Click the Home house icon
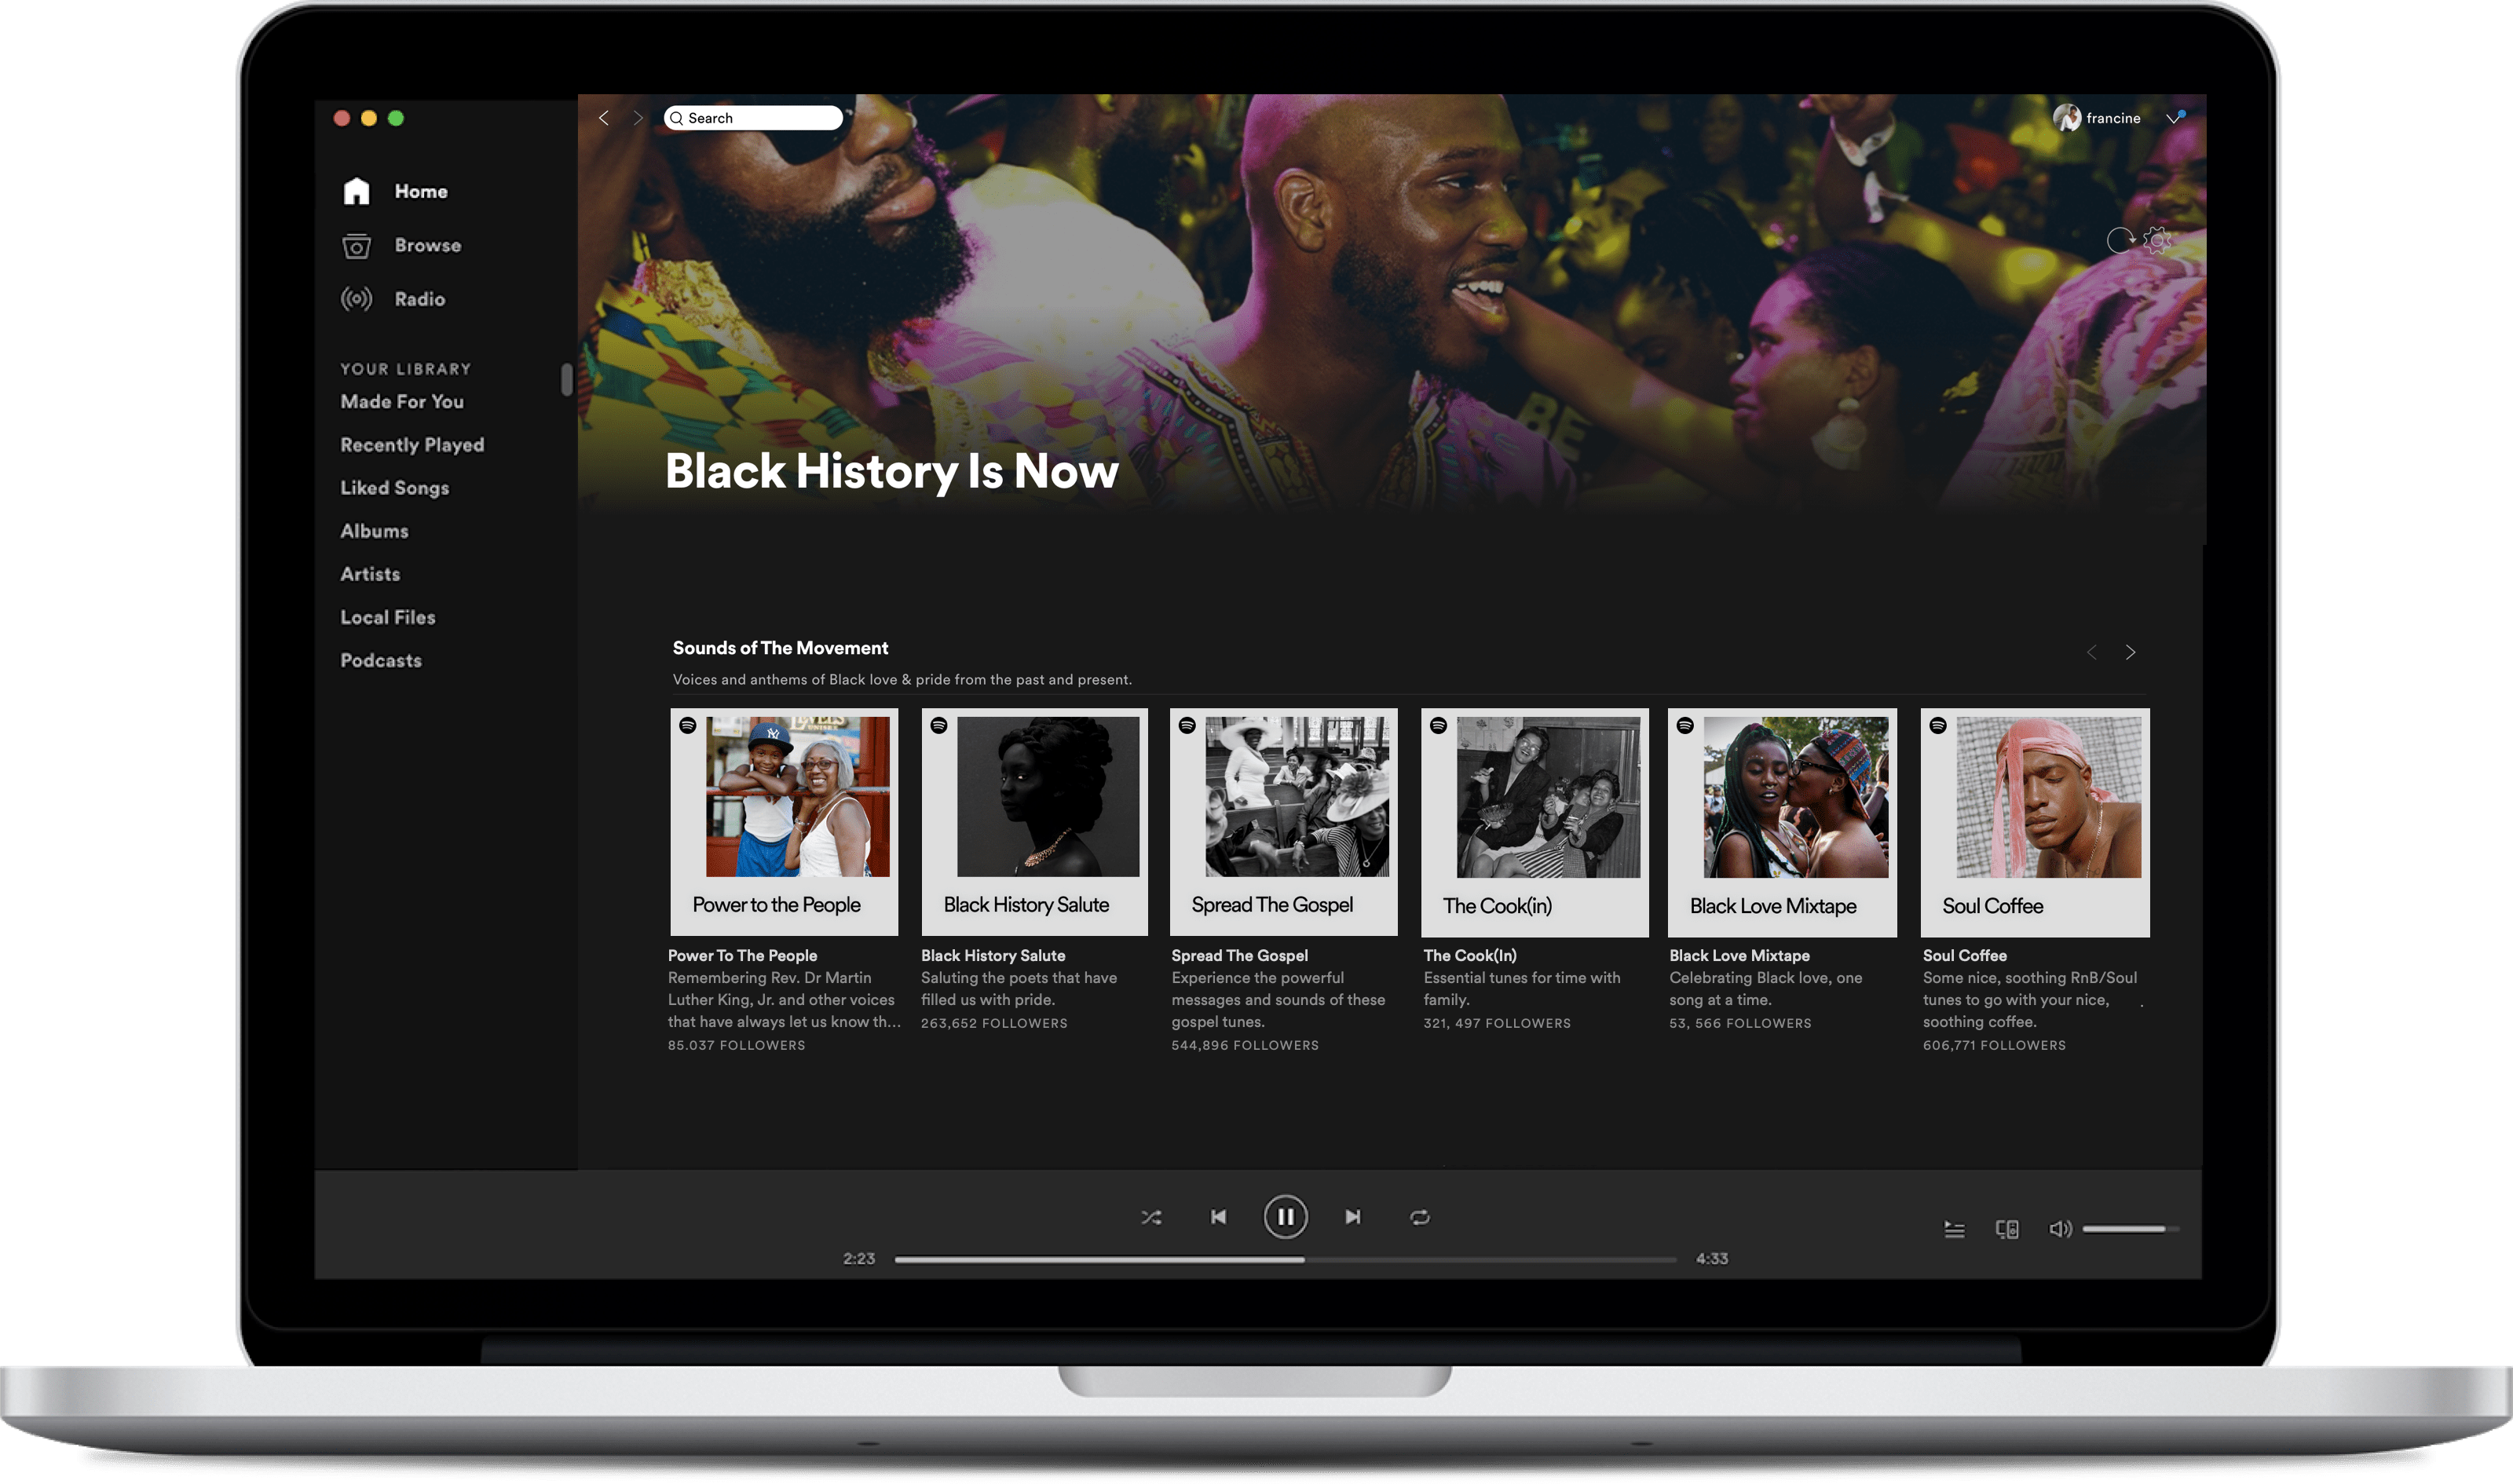The image size is (2513, 1484). [x=356, y=191]
